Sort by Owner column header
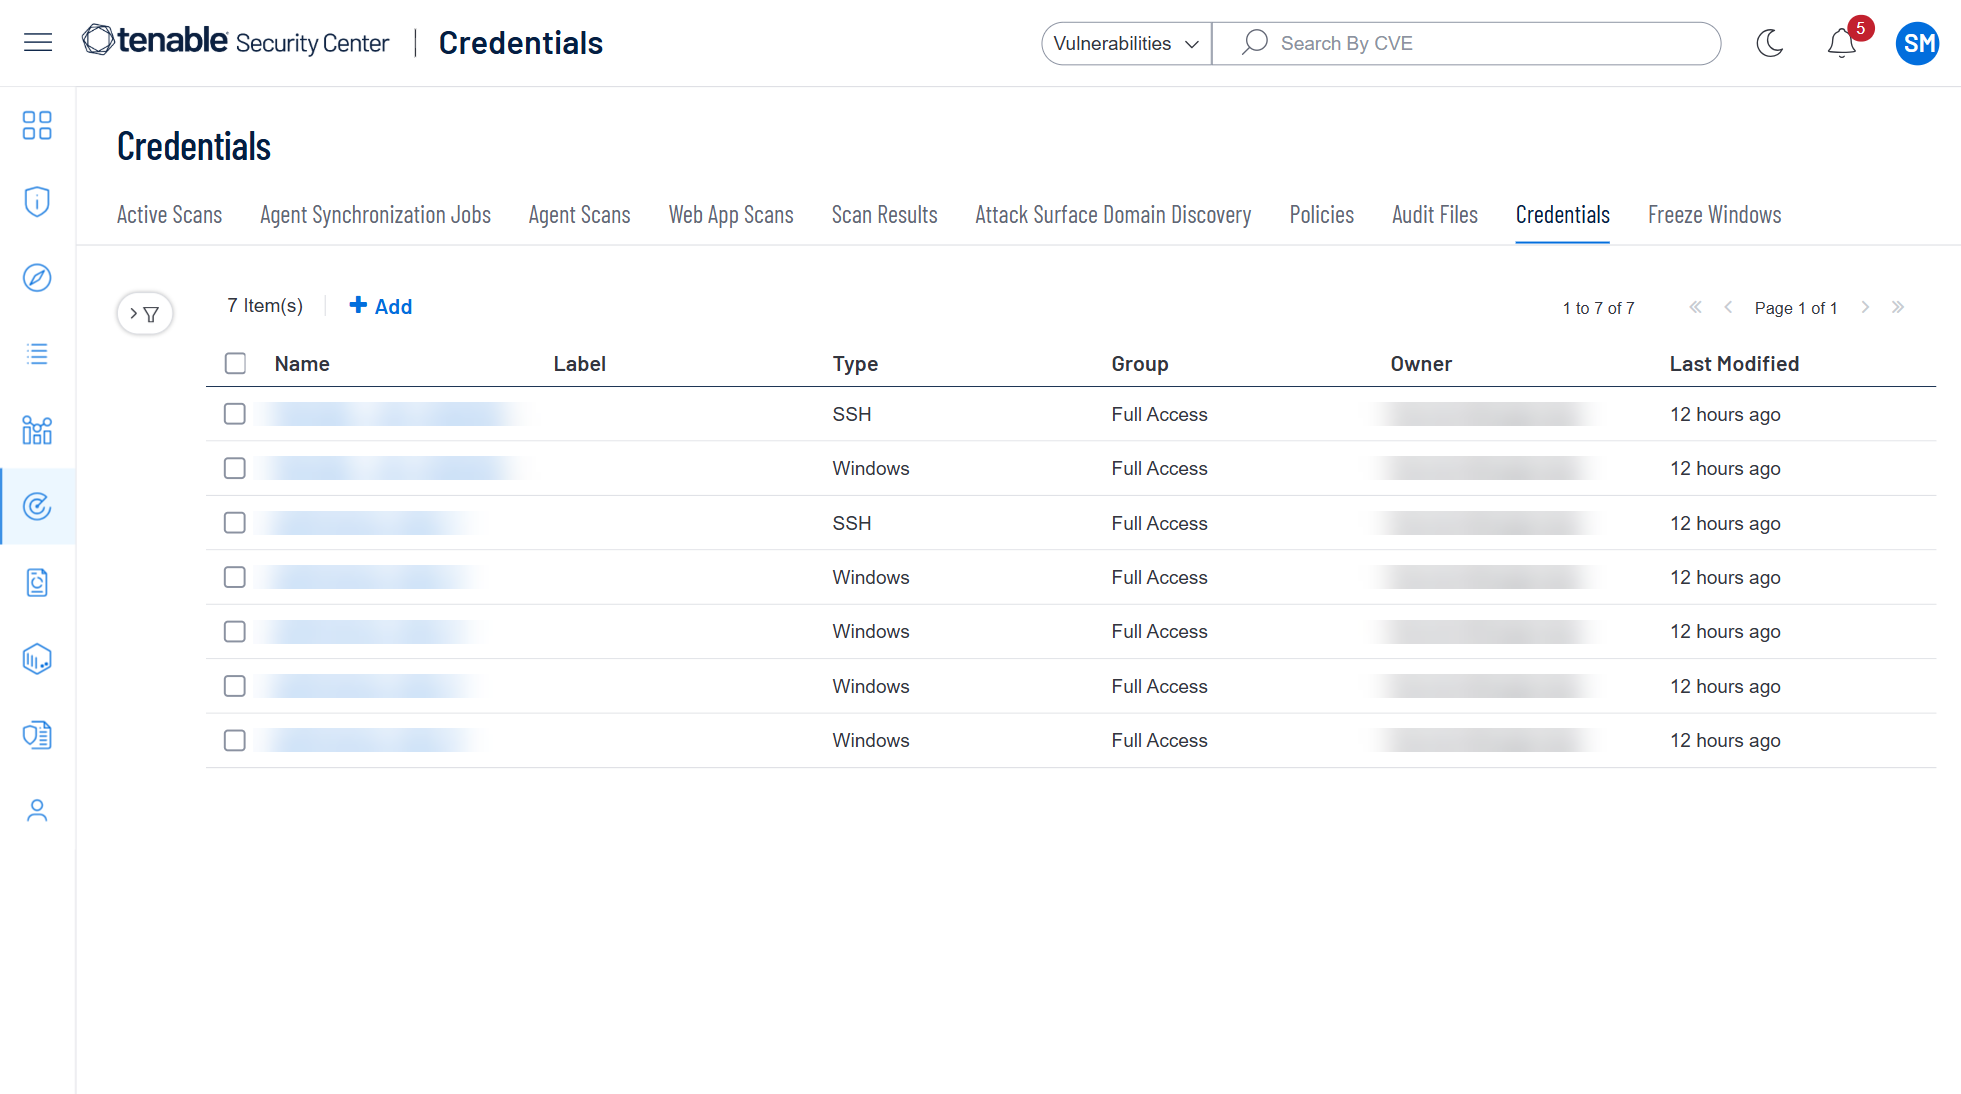Viewport: 1961px width, 1094px height. [1421, 364]
